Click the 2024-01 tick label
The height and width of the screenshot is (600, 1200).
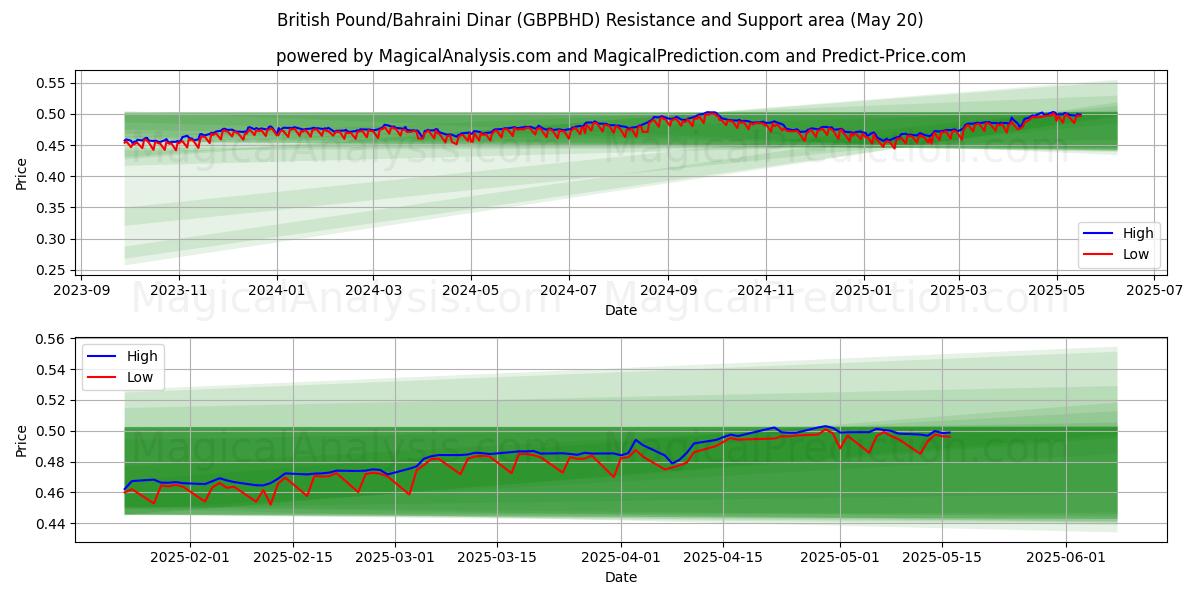pyautogui.click(x=276, y=290)
